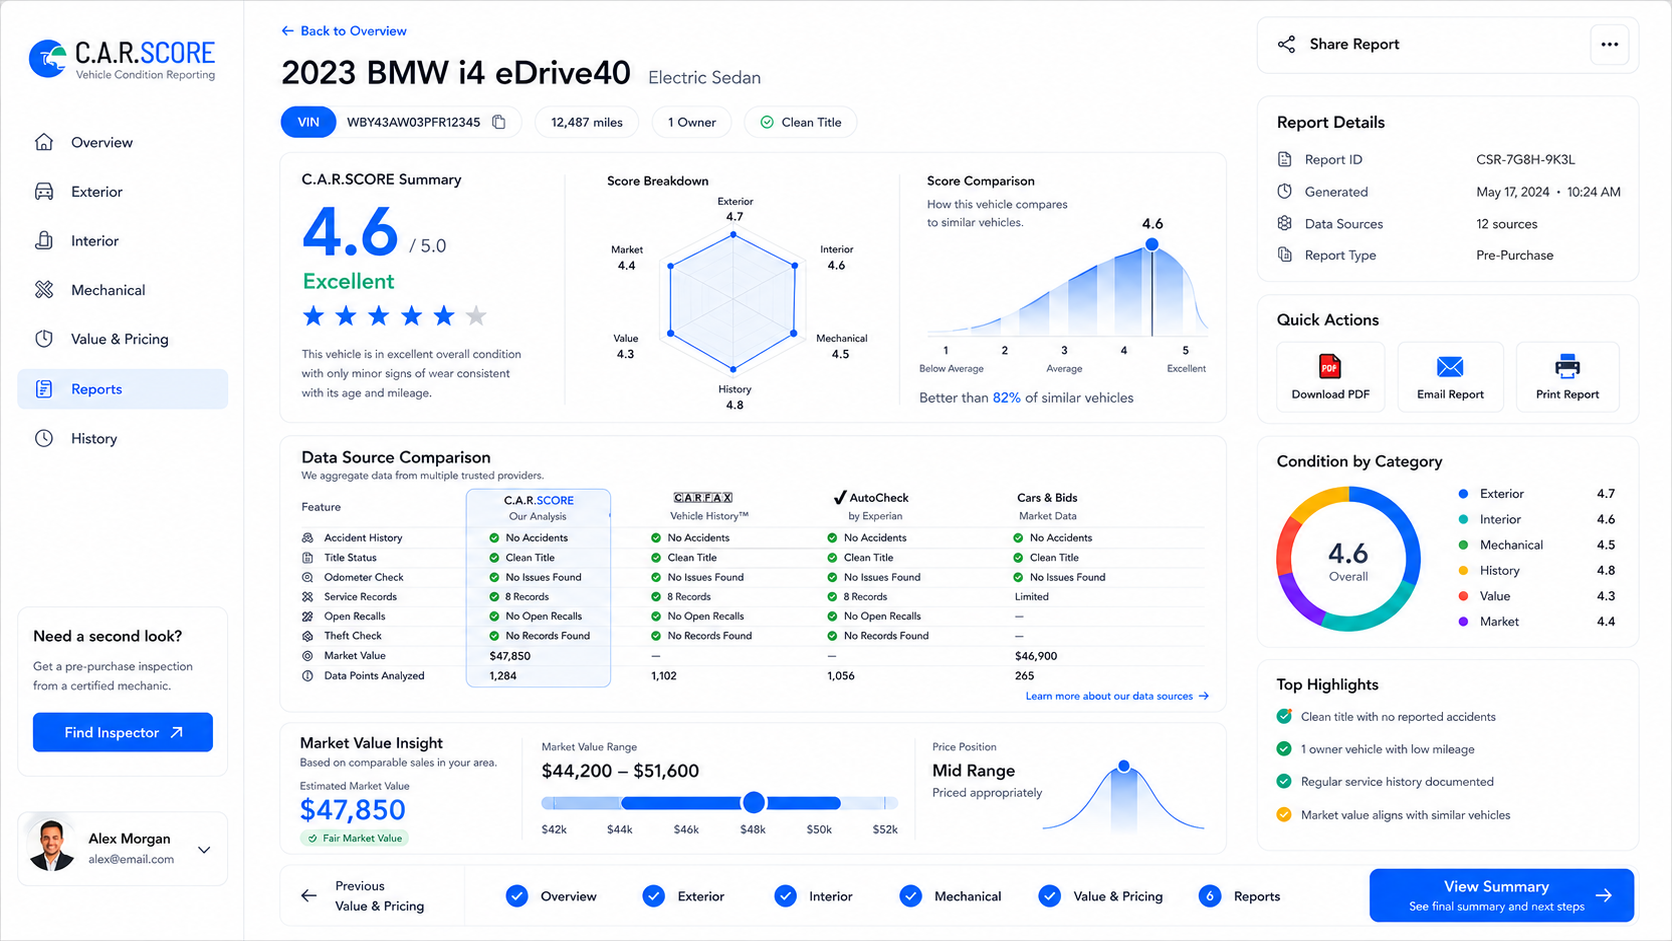
Task: Click the Odometer Check row icon
Action: (x=308, y=577)
